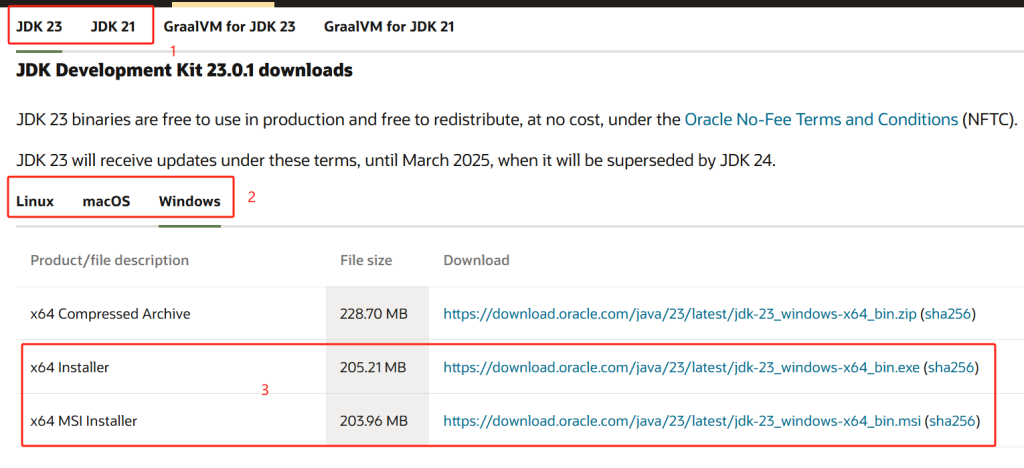The width and height of the screenshot is (1024, 468).
Task: Select the GraalVM for JDK 23 tab
Action: [x=229, y=27]
